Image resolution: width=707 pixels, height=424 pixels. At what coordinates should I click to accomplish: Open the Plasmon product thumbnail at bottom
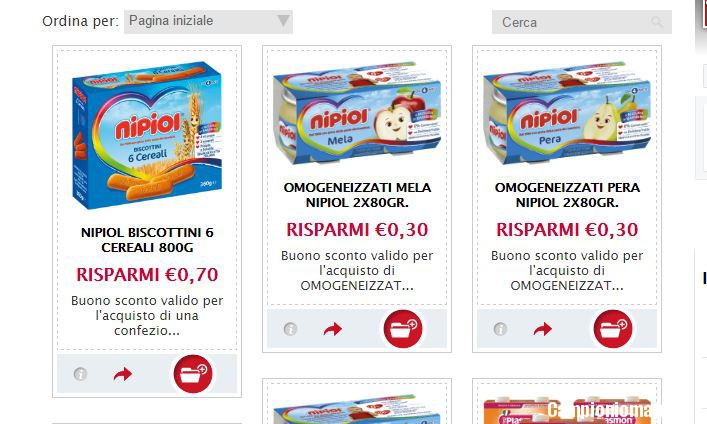(x=567, y=410)
